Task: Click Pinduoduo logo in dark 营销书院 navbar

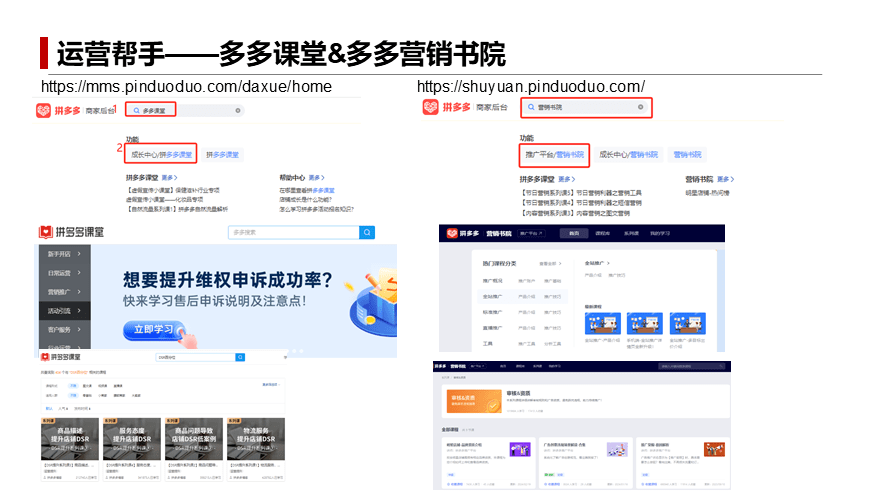Action: [x=452, y=233]
